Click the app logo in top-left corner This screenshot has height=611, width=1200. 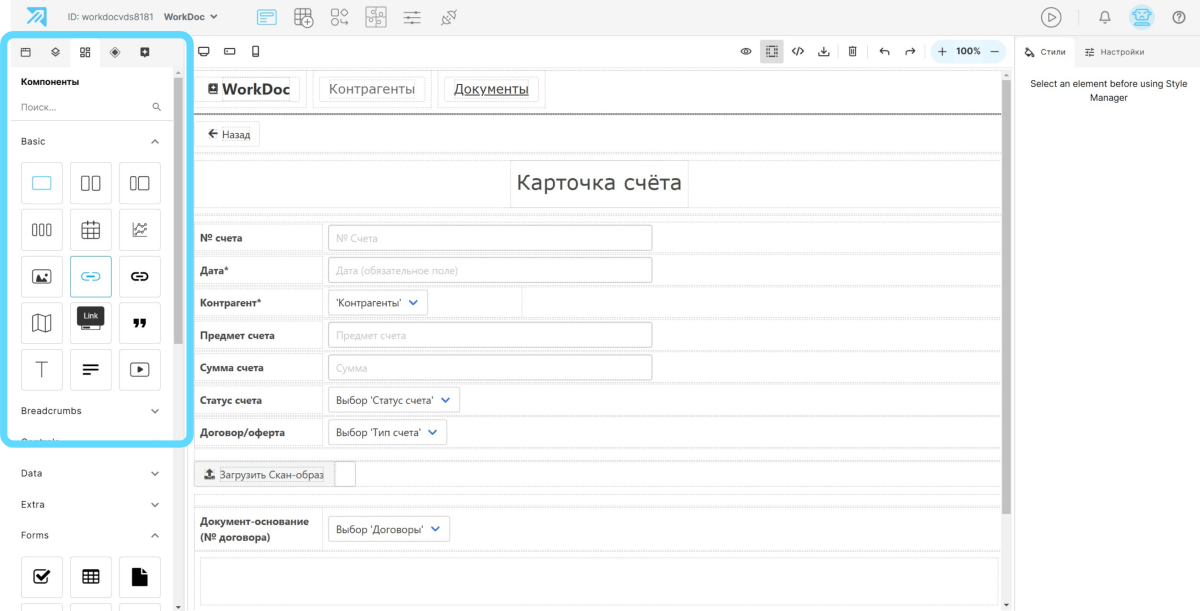36,17
